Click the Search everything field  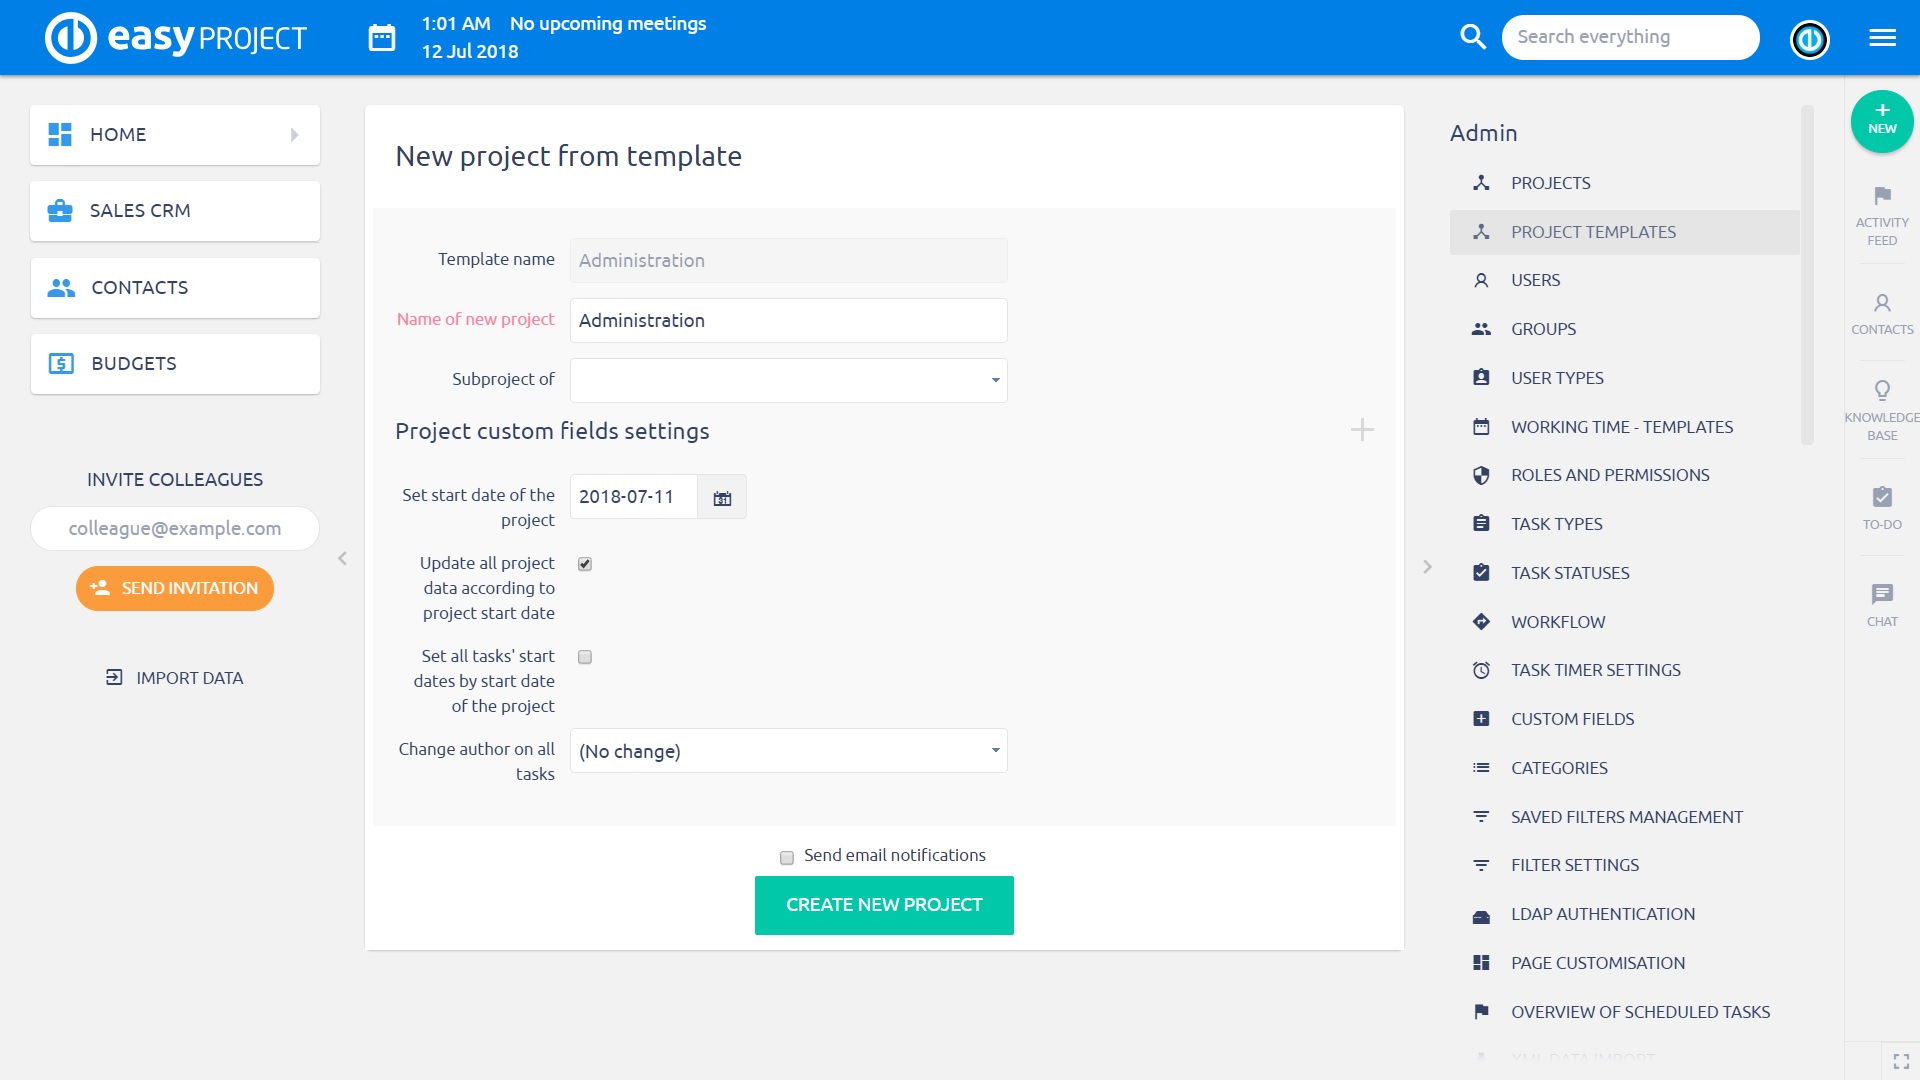point(1630,37)
